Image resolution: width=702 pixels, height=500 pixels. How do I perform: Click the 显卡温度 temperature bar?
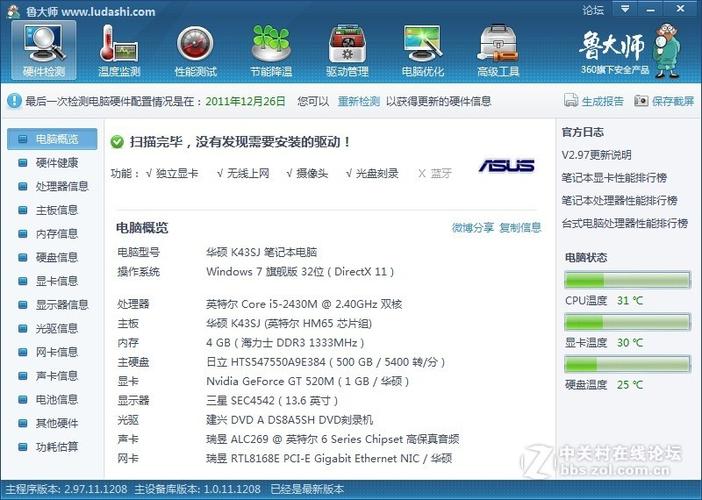627,322
